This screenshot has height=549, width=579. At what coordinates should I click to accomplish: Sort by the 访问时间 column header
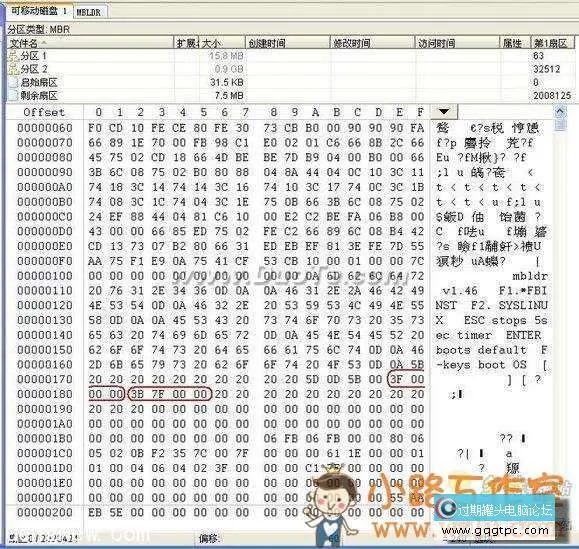click(457, 43)
